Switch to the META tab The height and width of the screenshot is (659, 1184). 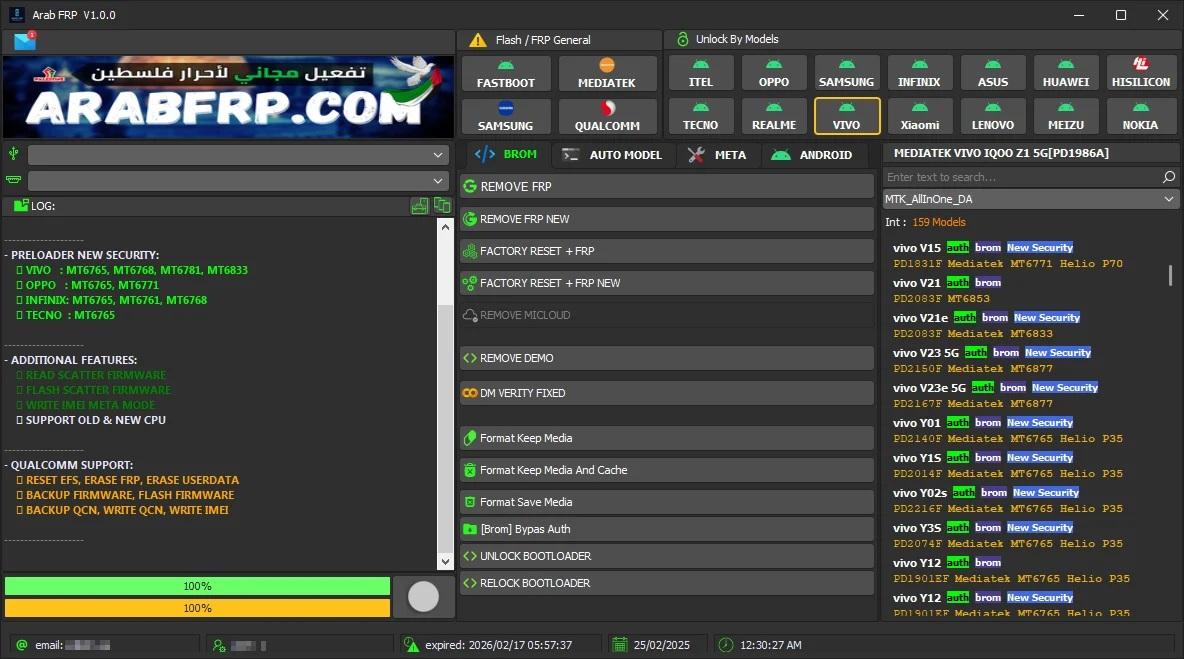tap(717, 155)
